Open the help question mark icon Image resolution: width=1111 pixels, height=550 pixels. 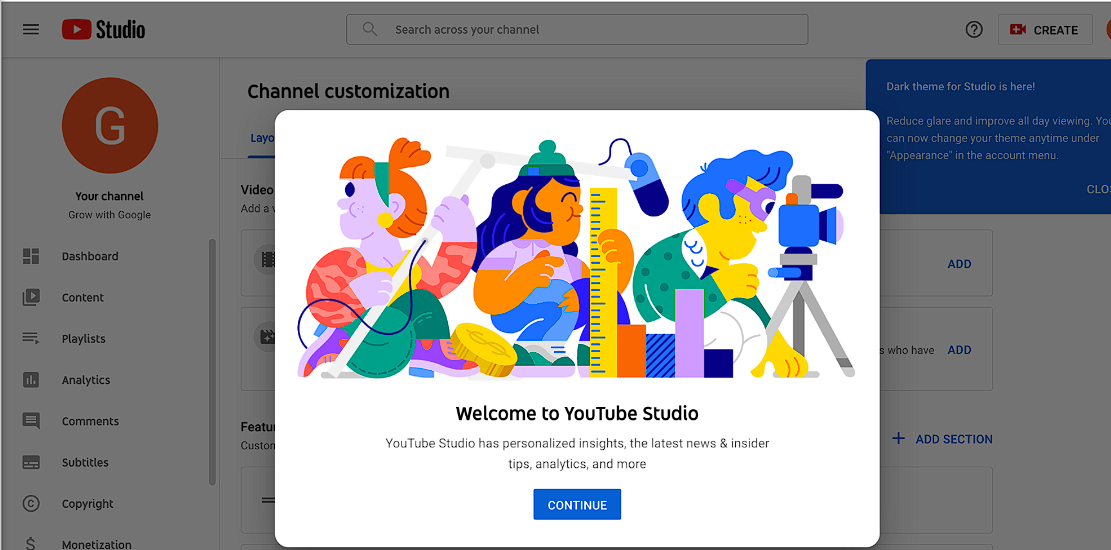974,30
